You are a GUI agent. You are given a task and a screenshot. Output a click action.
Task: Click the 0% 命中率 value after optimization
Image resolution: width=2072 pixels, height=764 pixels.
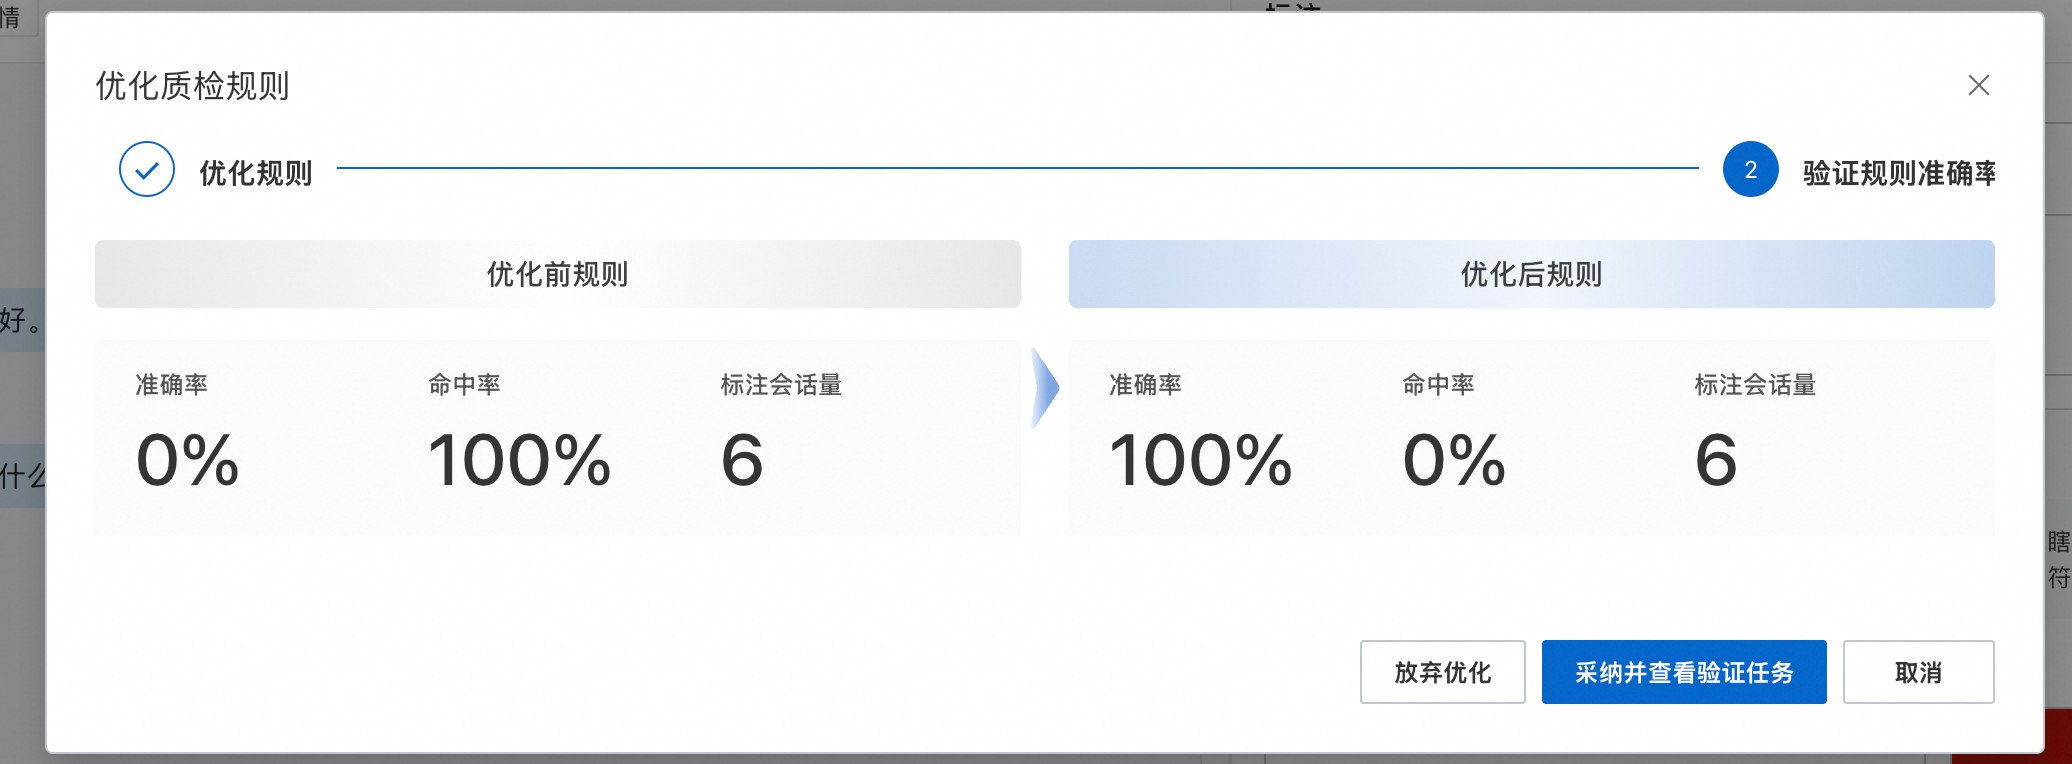(1453, 460)
